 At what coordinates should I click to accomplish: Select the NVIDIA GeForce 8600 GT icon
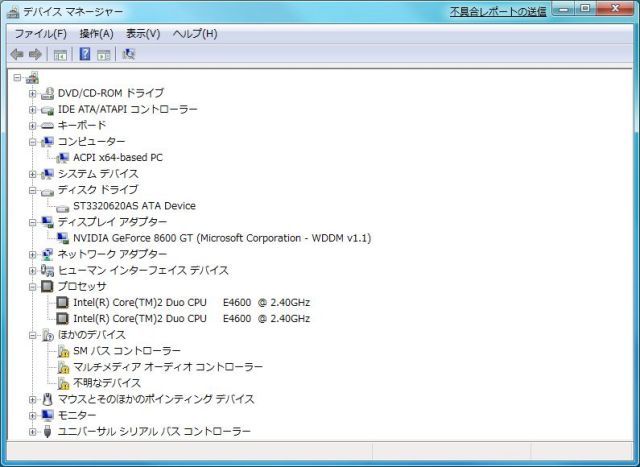point(63,238)
